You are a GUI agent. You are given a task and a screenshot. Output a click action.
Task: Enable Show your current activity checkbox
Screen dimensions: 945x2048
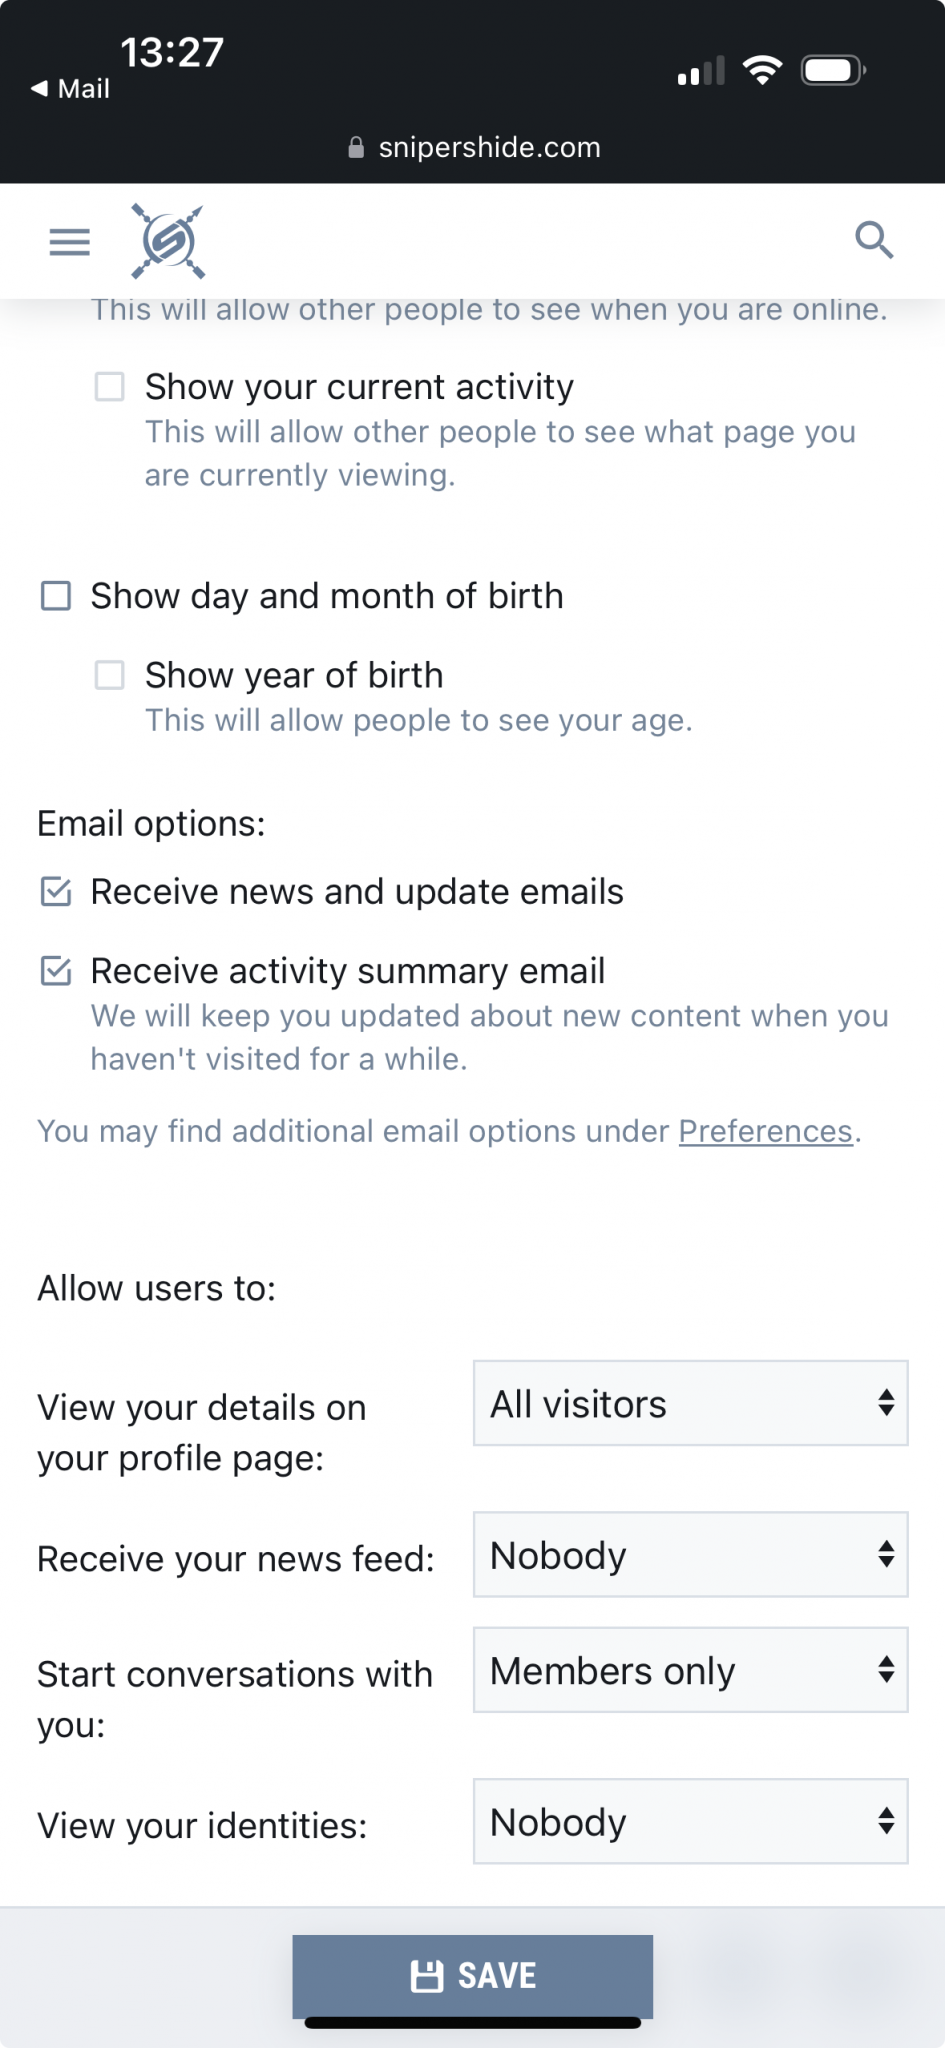click(x=110, y=387)
